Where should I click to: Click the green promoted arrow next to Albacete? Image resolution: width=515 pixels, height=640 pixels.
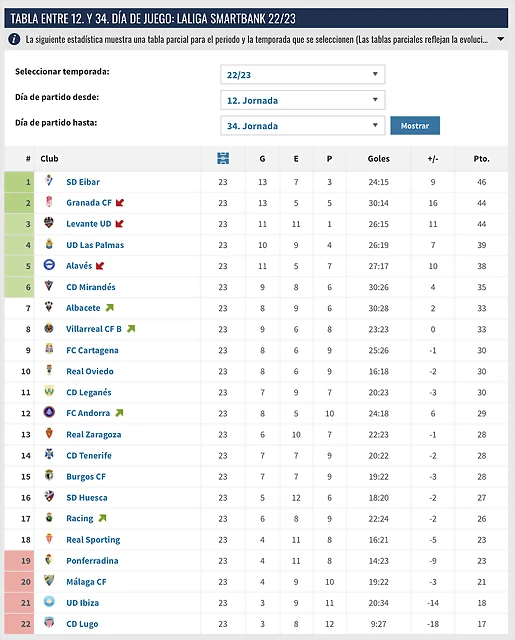(109, 308)
